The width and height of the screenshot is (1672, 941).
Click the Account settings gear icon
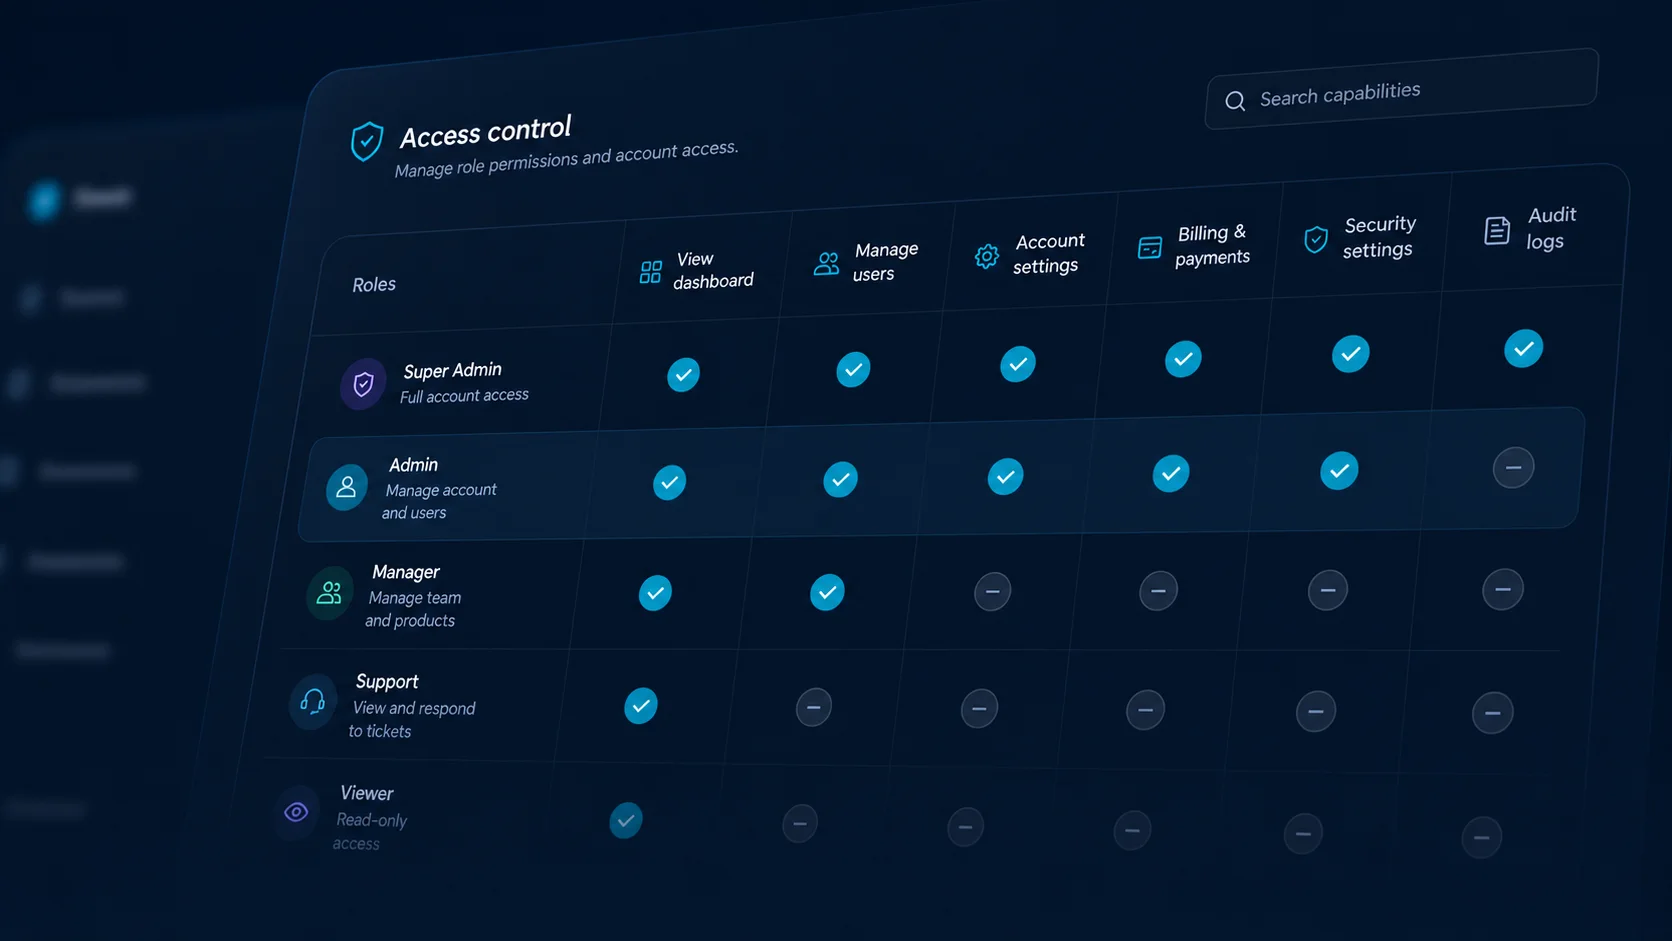tap(987, 256)
